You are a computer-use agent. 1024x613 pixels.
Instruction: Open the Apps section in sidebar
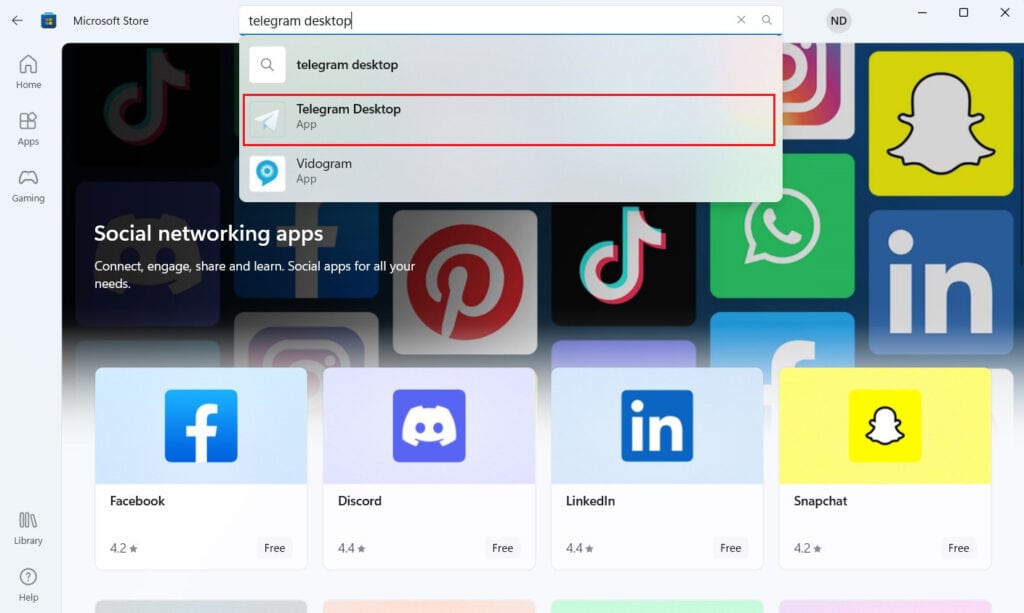point(28,129)
